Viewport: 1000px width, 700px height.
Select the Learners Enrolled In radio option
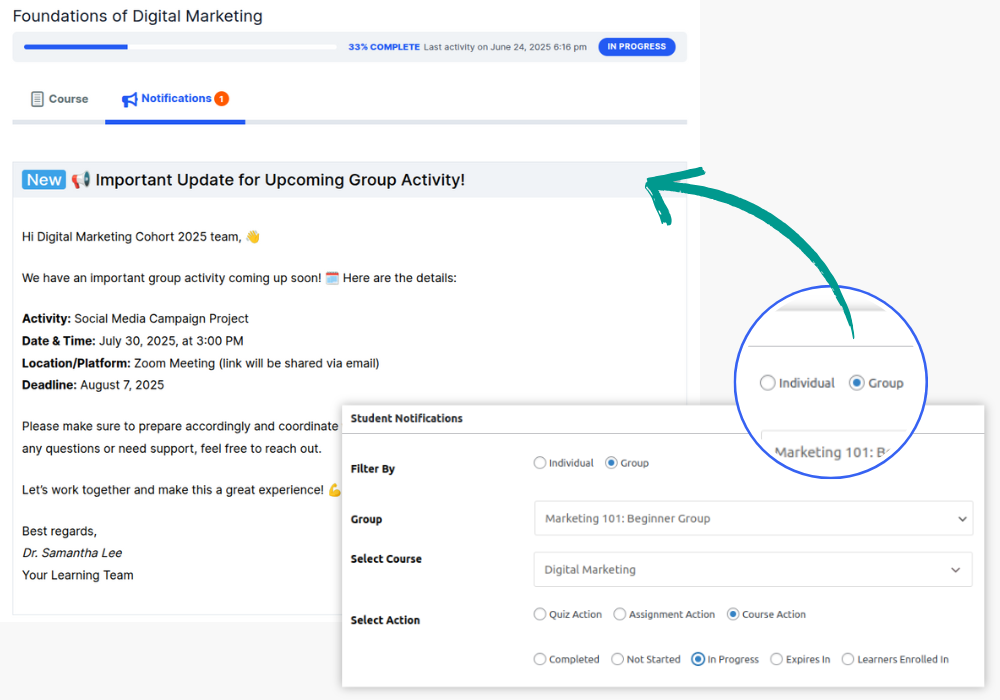(848, 659)
